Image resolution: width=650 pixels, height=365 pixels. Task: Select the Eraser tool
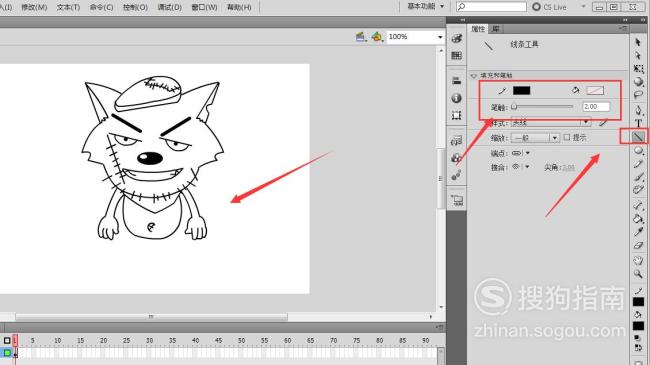638,246
